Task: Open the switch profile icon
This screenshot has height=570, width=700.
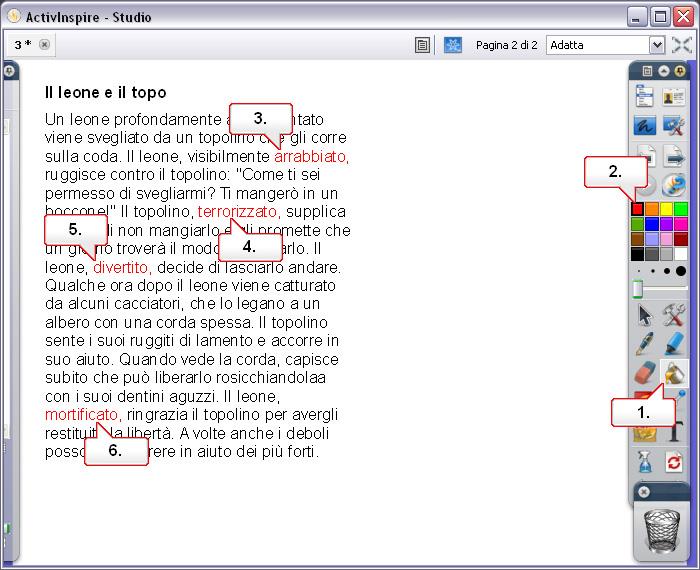Action: click(674, 96)
